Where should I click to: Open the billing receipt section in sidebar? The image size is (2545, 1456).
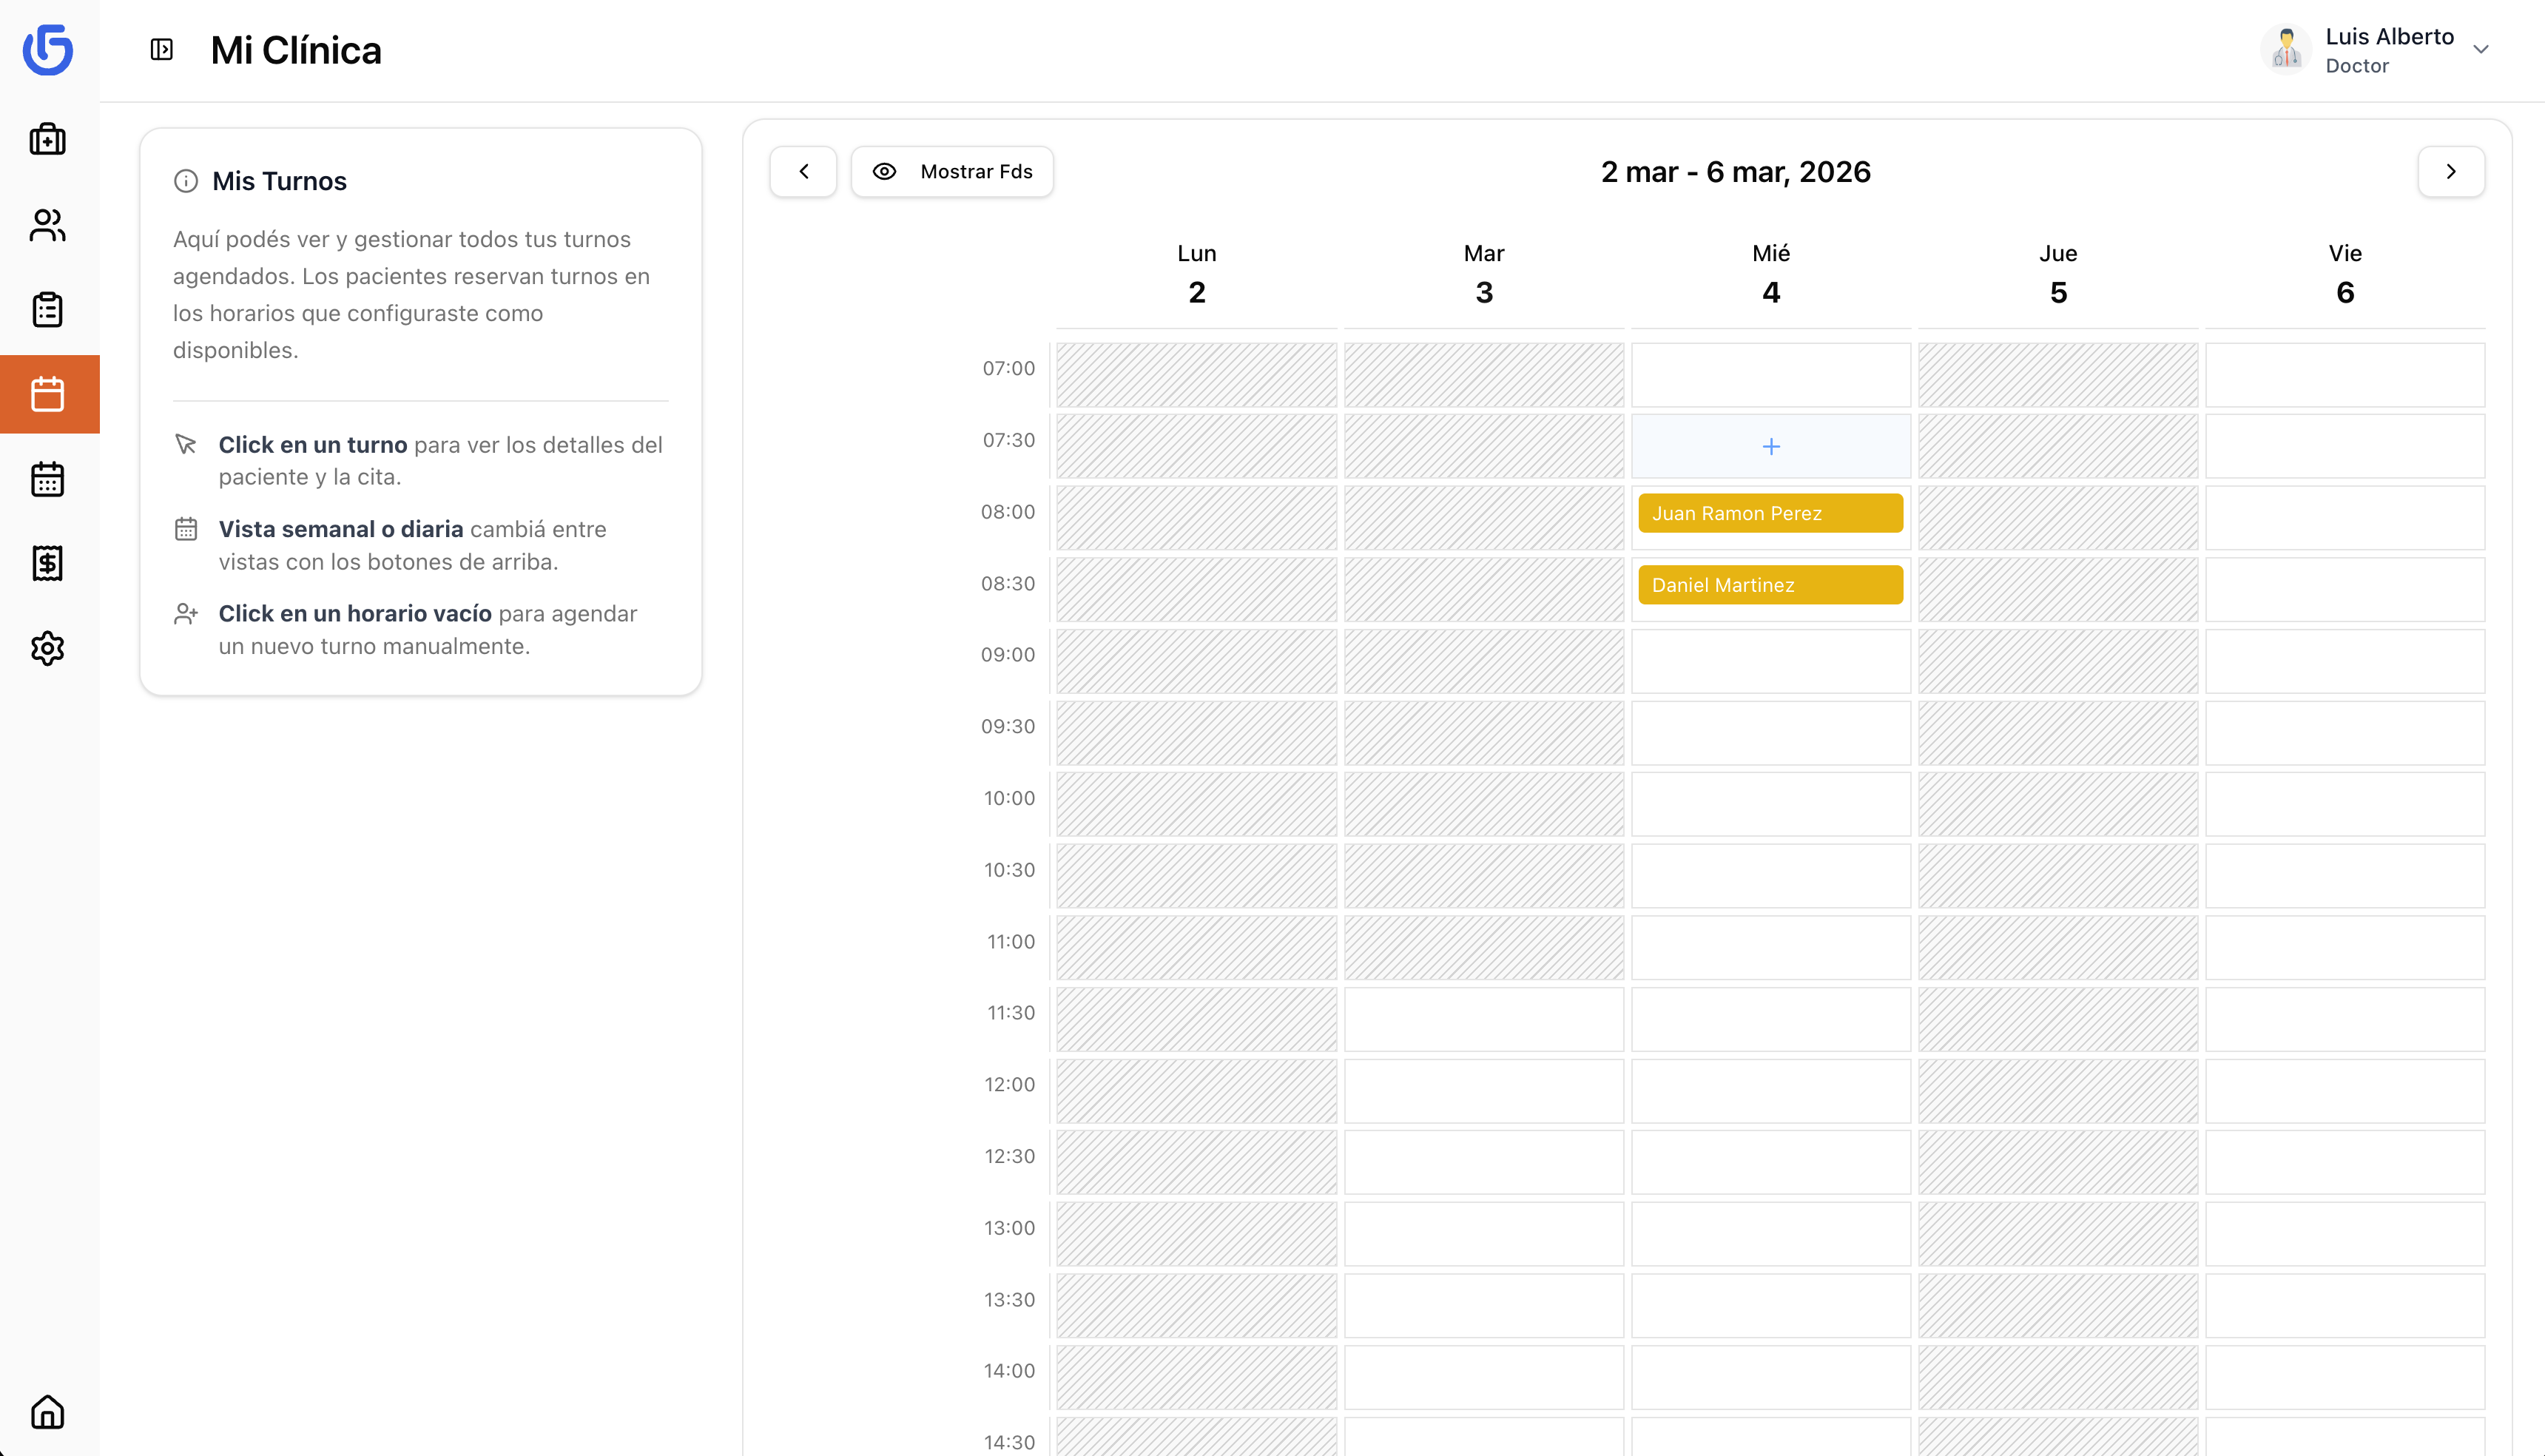pyautogui.click(x=48, y=562)
